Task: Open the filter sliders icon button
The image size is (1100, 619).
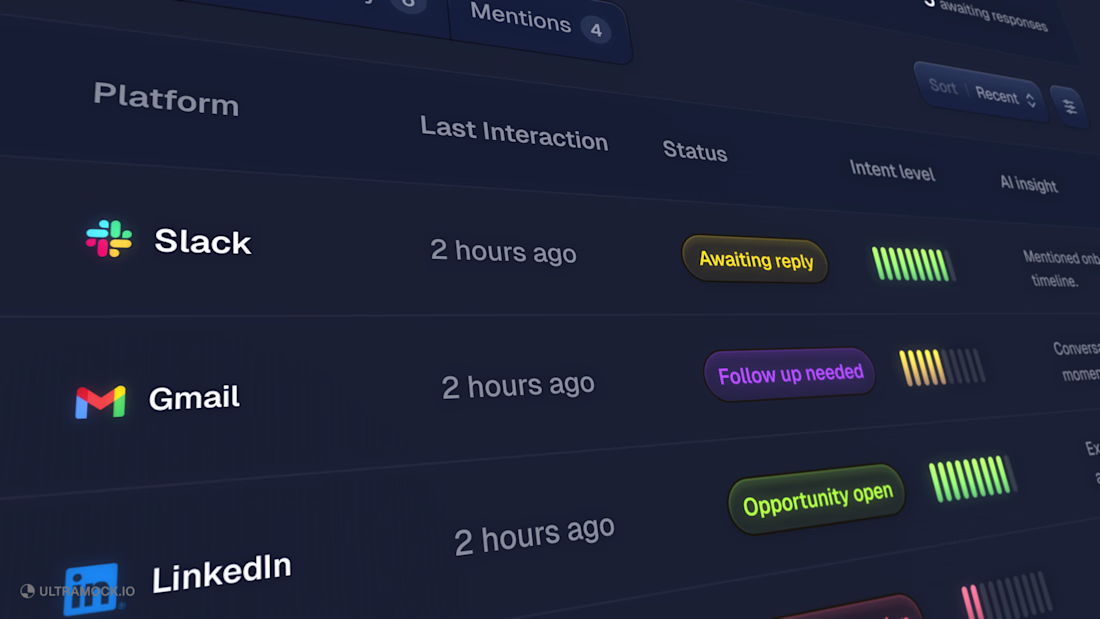Action: click(x=1069, y=107)
